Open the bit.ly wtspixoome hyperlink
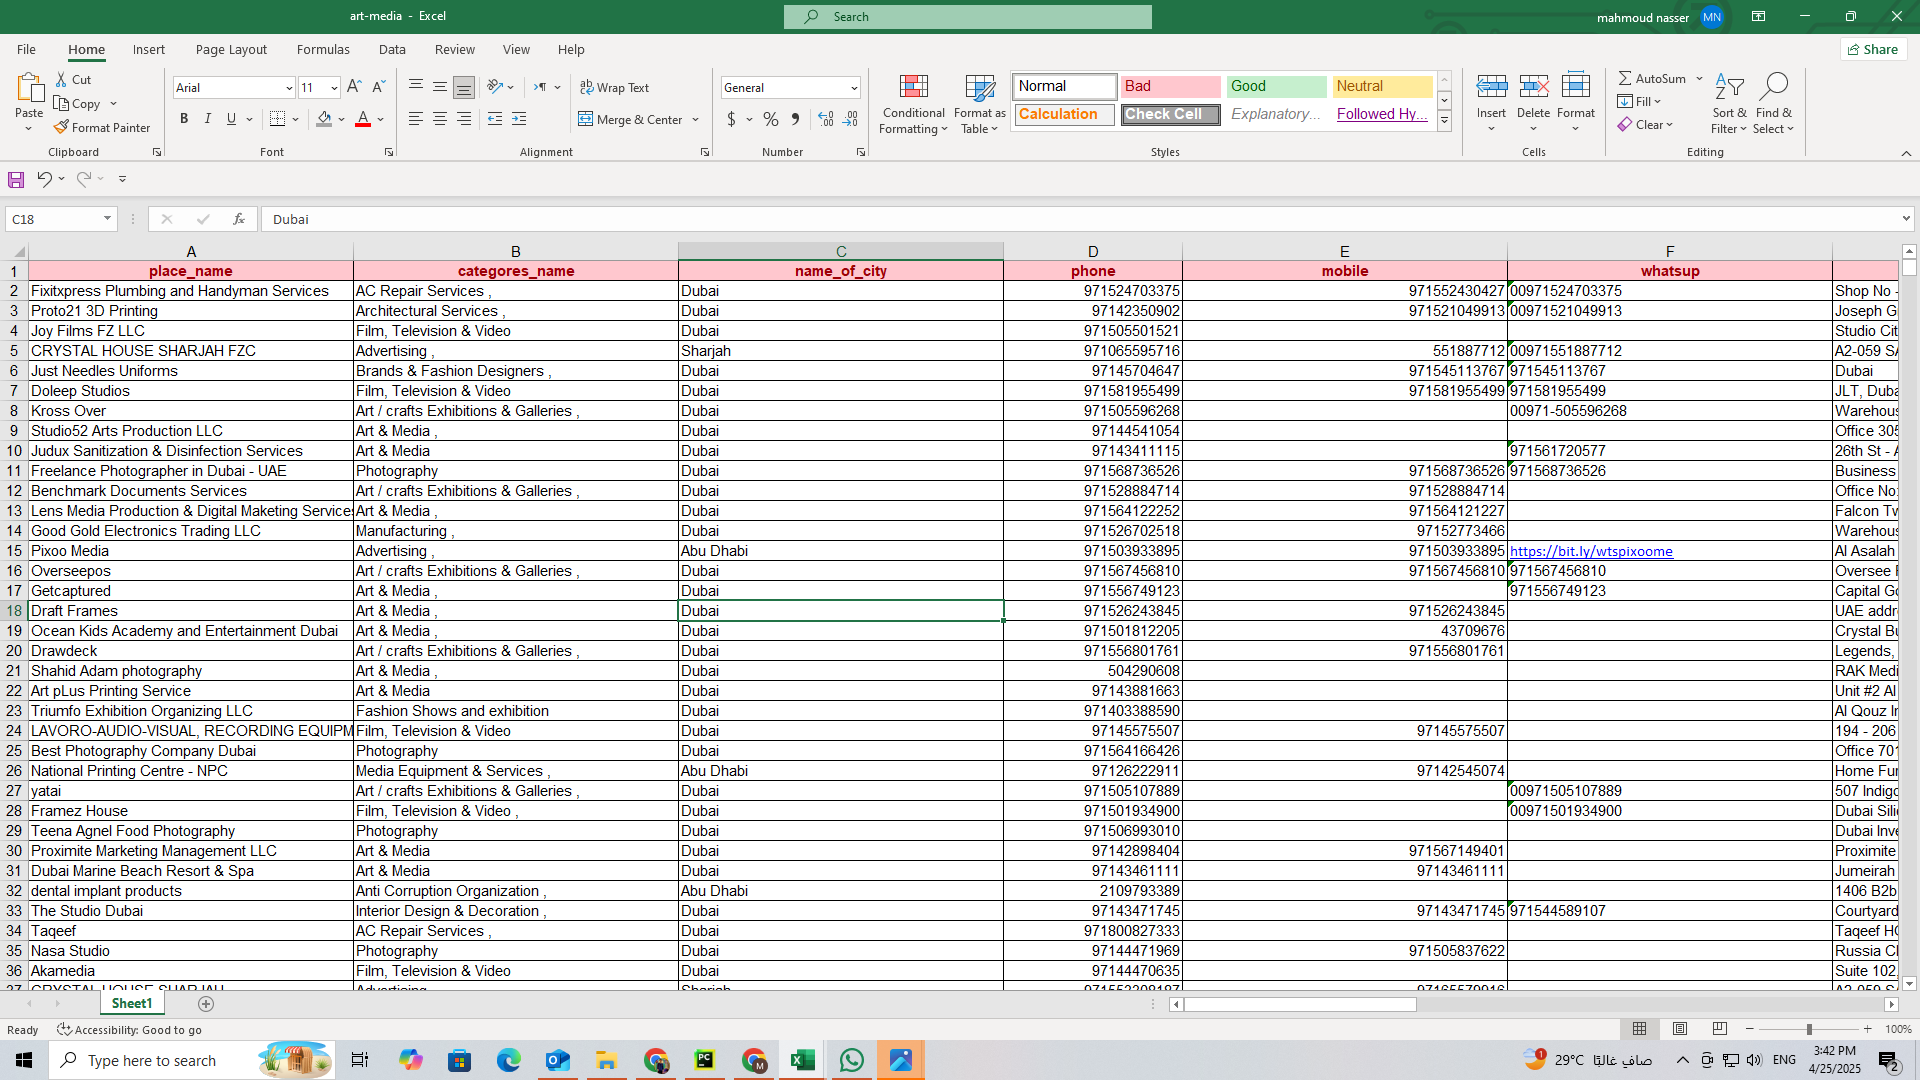The width and height of the screenshot is (1920, 1080). tap(1590, 551)
